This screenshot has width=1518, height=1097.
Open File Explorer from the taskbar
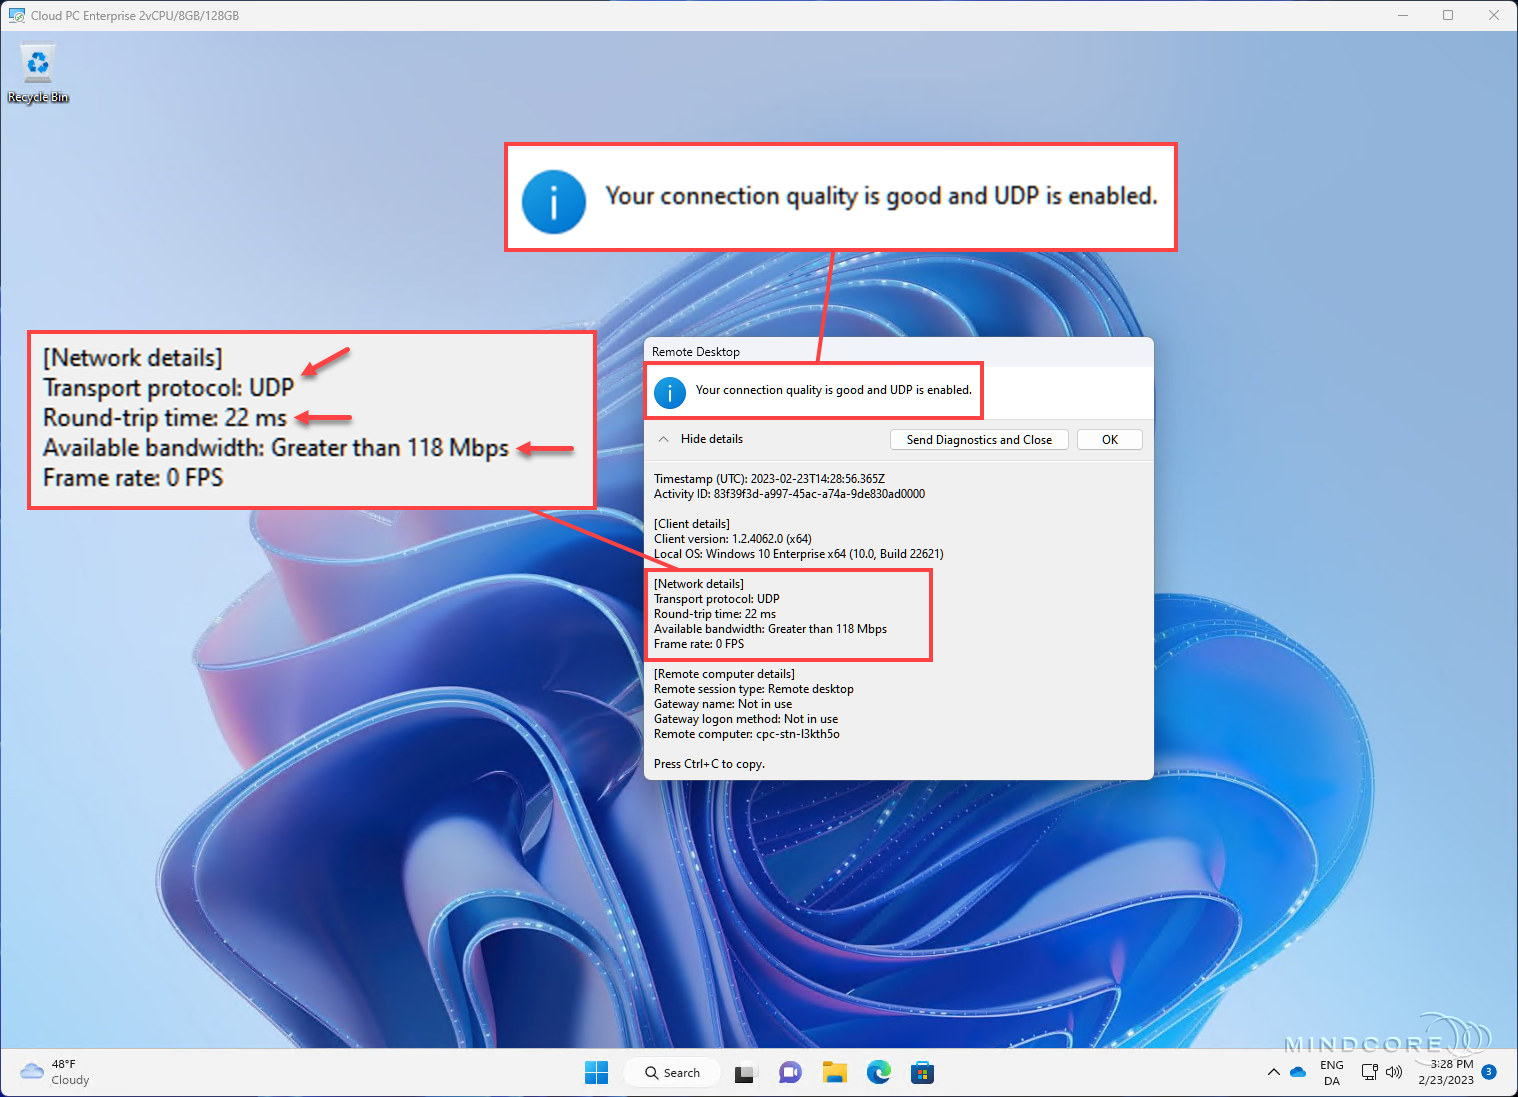[x=834, y=1072]
